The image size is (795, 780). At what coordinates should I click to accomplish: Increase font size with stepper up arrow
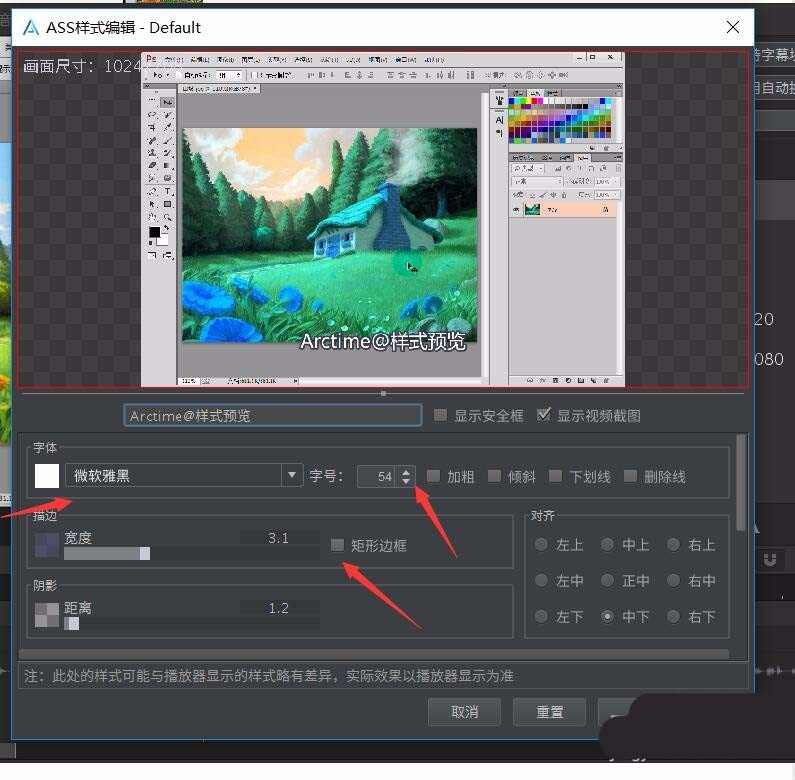tap(406, 471)
